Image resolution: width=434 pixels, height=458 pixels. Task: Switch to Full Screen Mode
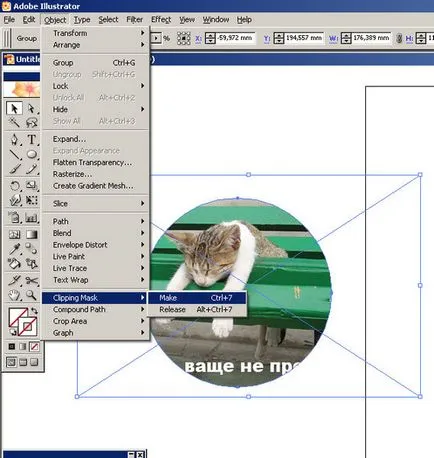[x=34, y=362]
